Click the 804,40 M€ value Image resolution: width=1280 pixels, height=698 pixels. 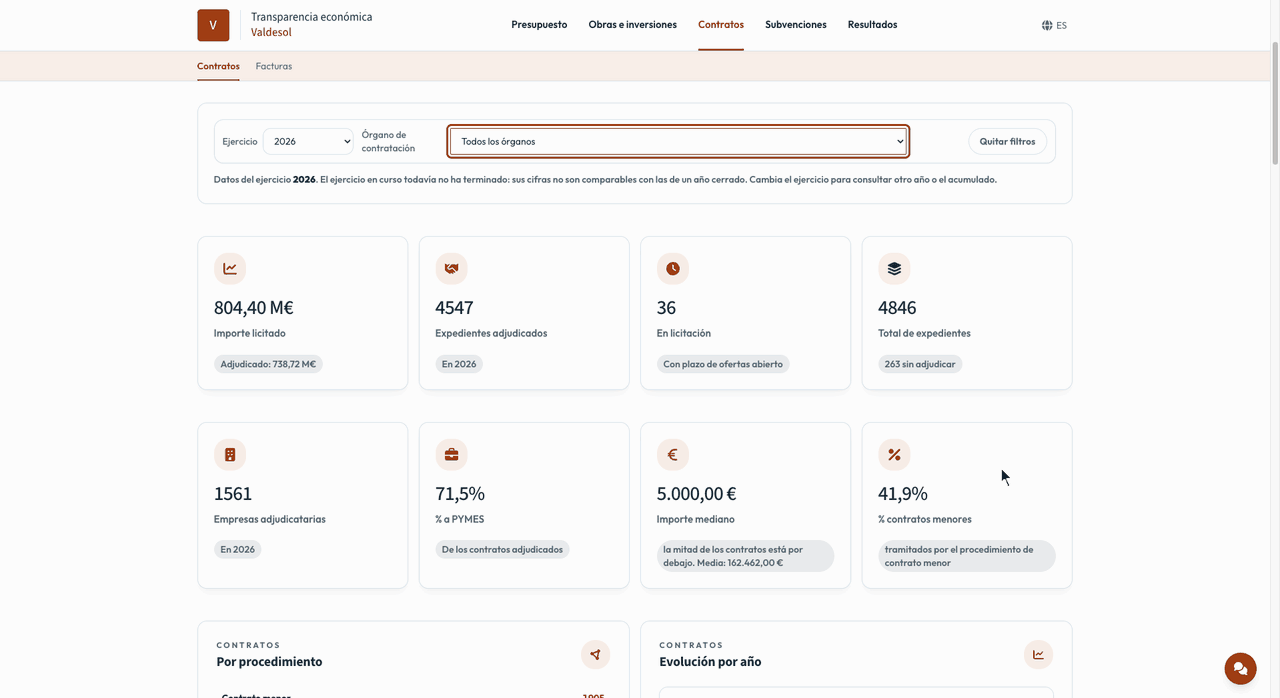[254, 308]
